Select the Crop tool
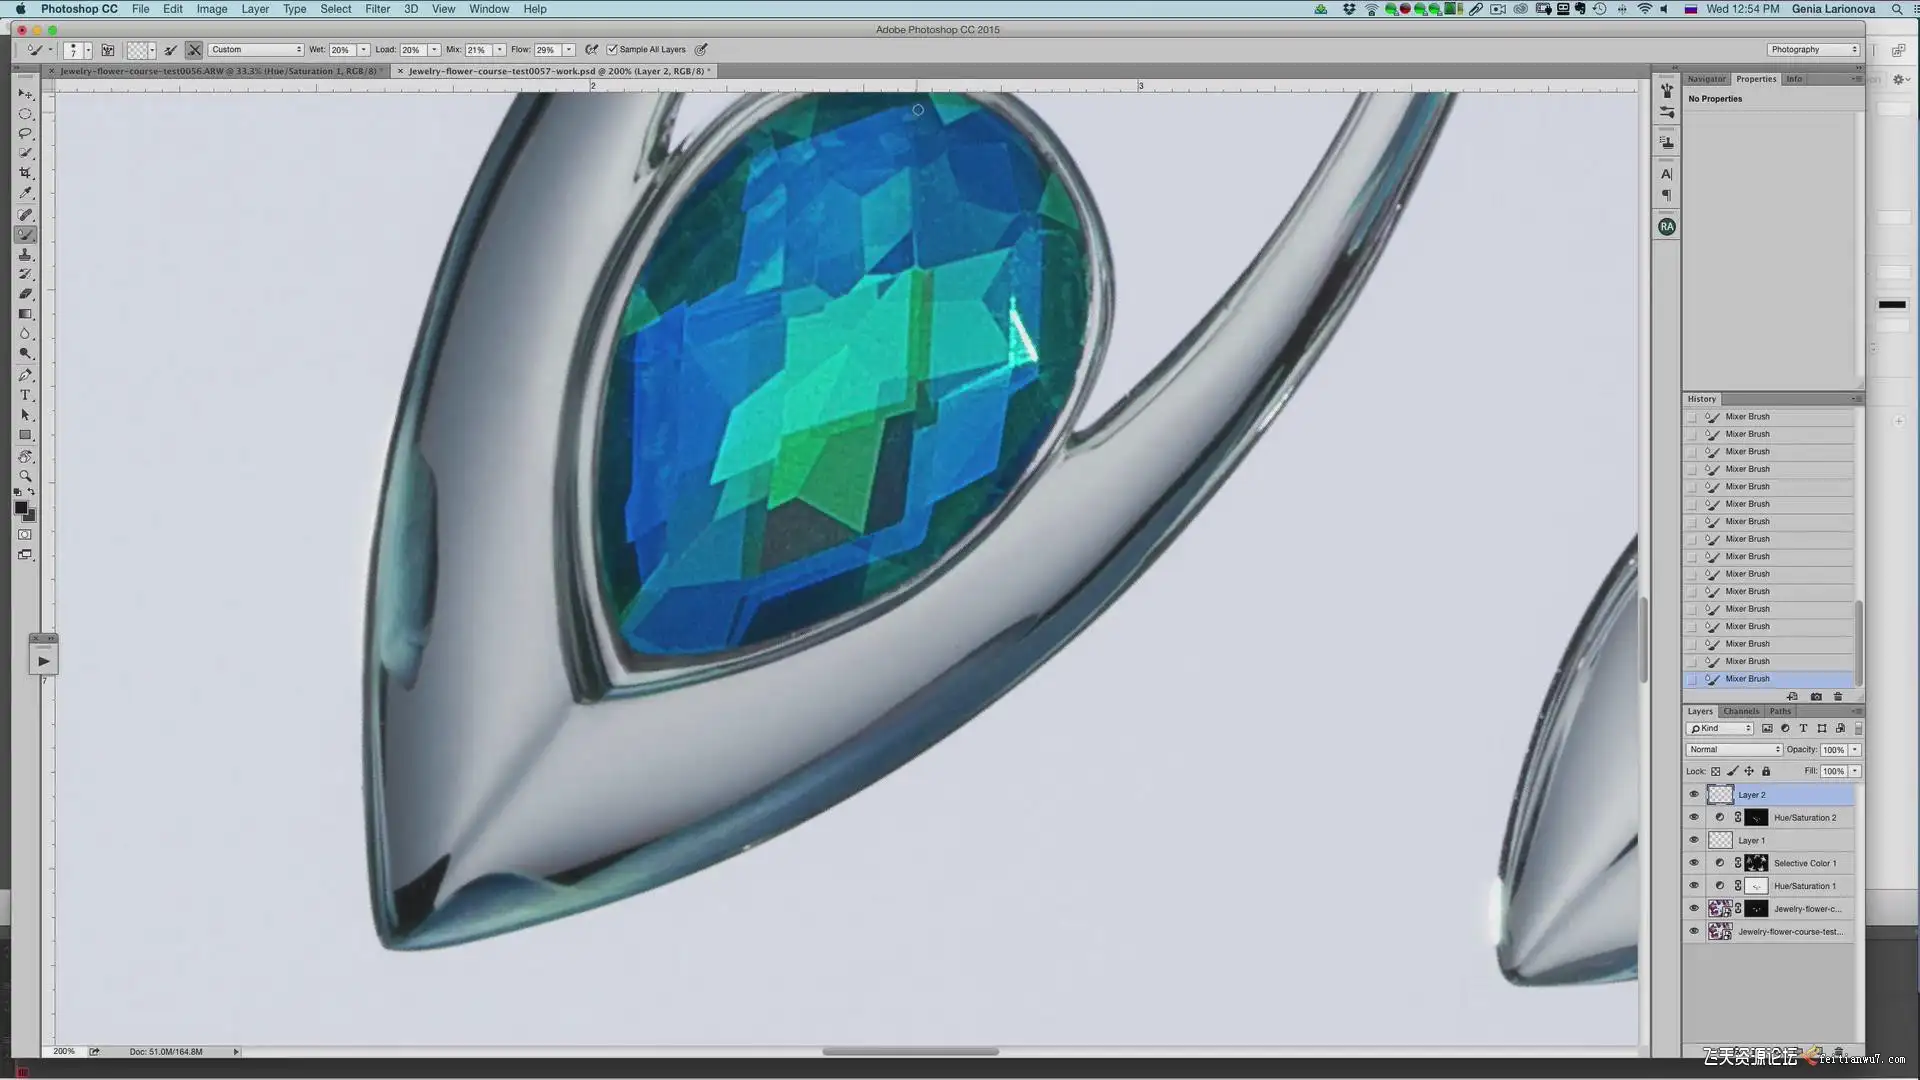The width and height of the screenshot is (1920, 1080). [25, 173]
